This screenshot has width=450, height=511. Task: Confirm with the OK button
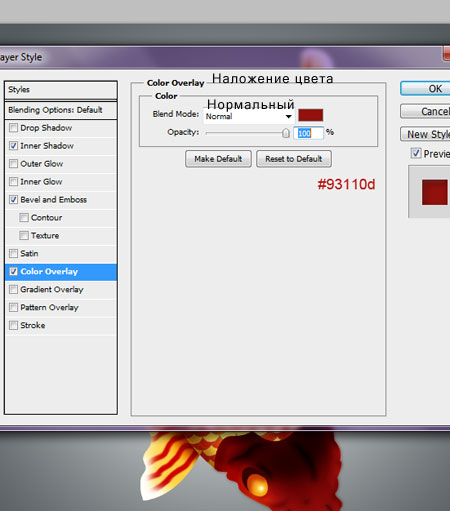(x=425, y=89)
